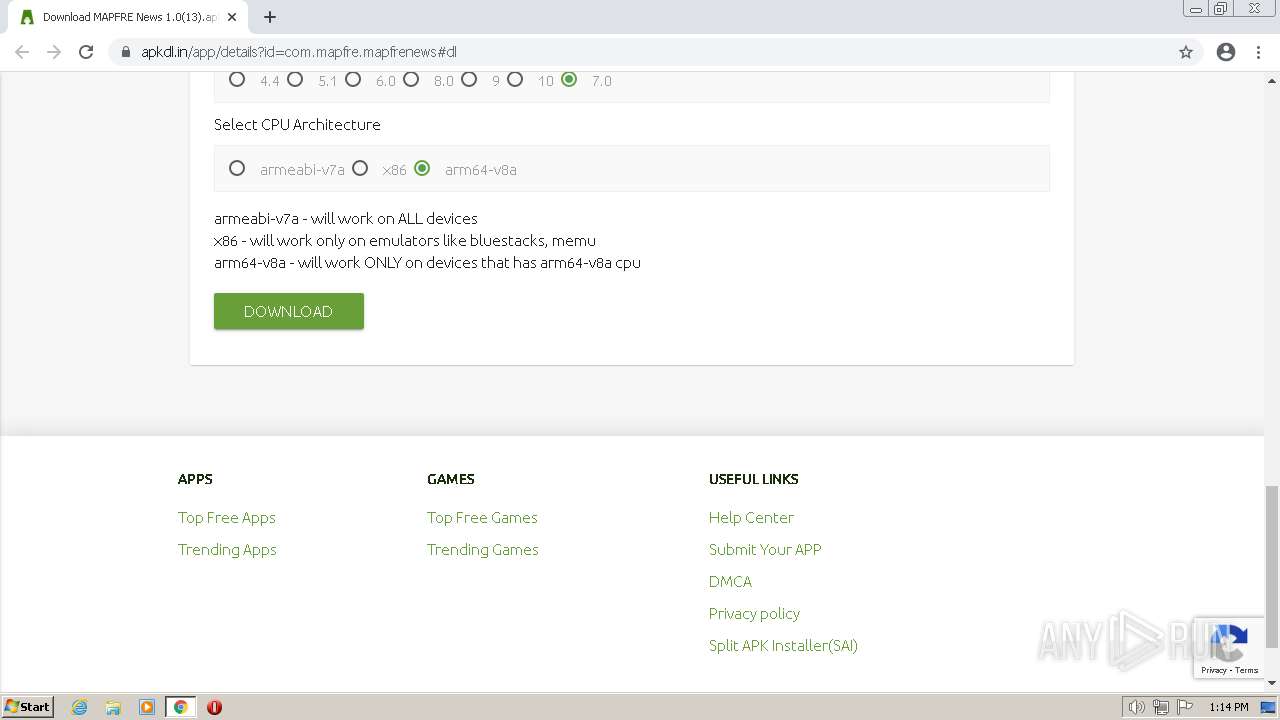The width and height of the screenshot is (1280, 720).
Task: Choose armeabi-v7a CPU architecture
Action: pos(237,169)
